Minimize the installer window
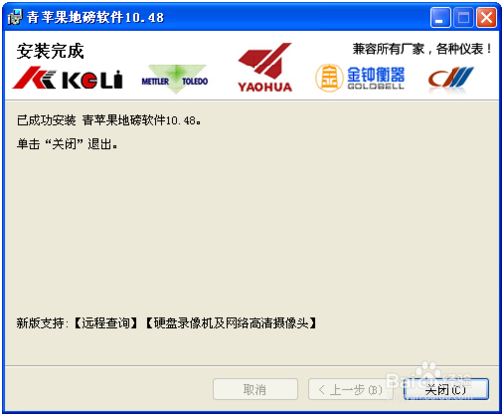Viewport: 504px width, 416px height. pos(440,17)
